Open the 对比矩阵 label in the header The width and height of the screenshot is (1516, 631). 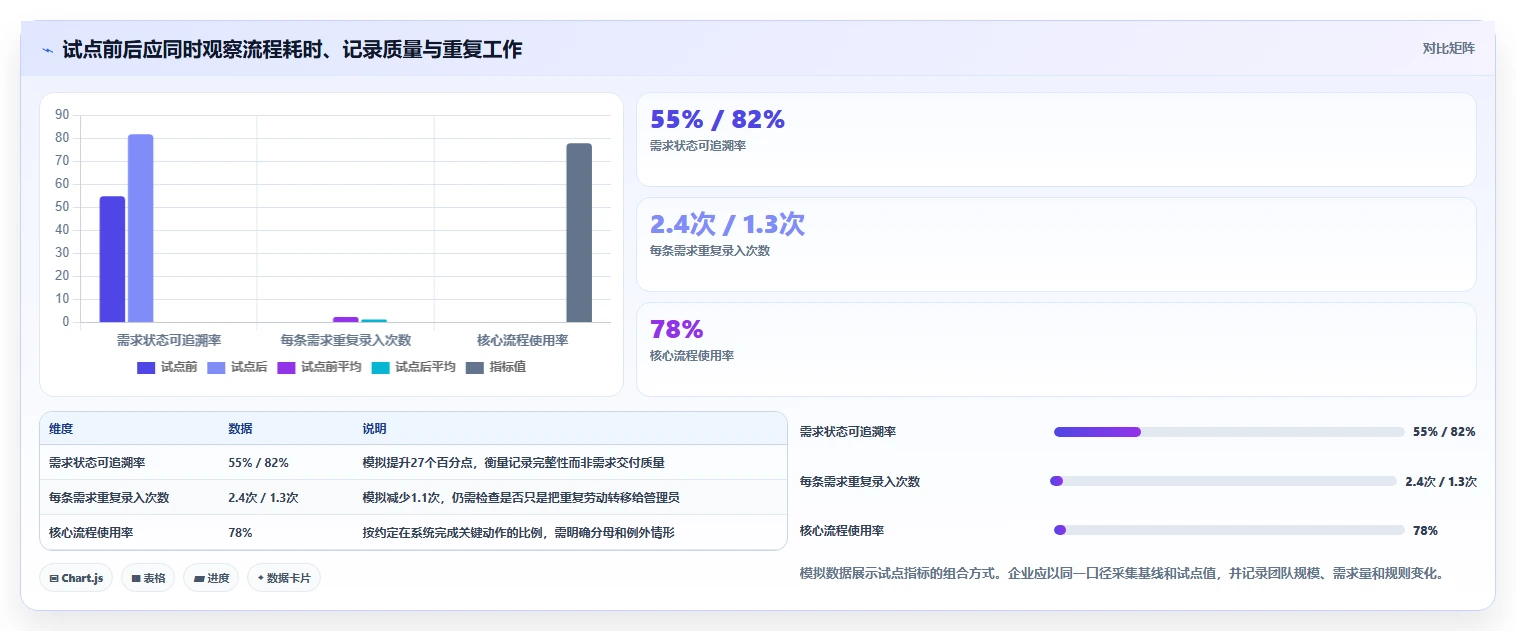coord(1448,48)
